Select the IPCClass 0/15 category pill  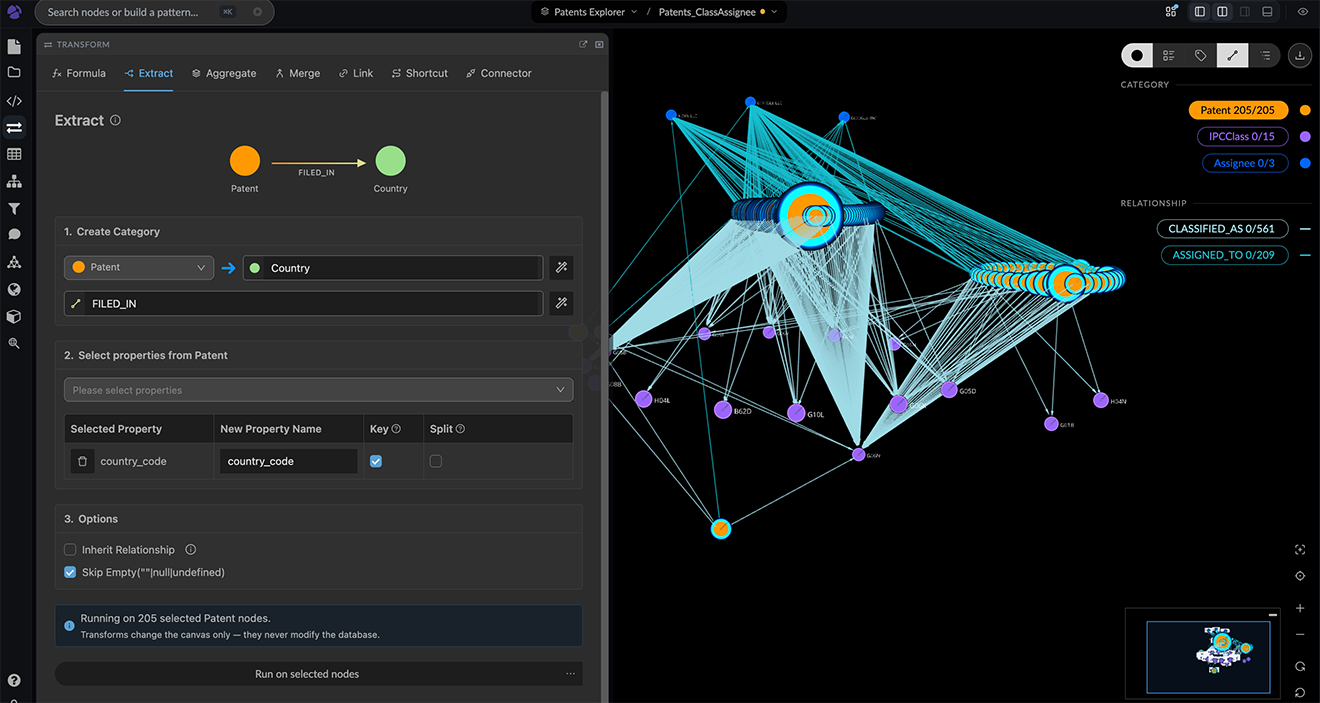coord(1242,137)
